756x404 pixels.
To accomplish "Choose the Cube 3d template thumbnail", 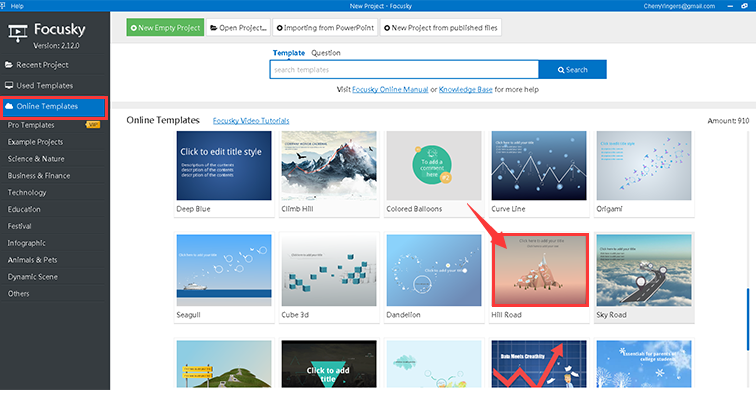I will coord(329,270).
